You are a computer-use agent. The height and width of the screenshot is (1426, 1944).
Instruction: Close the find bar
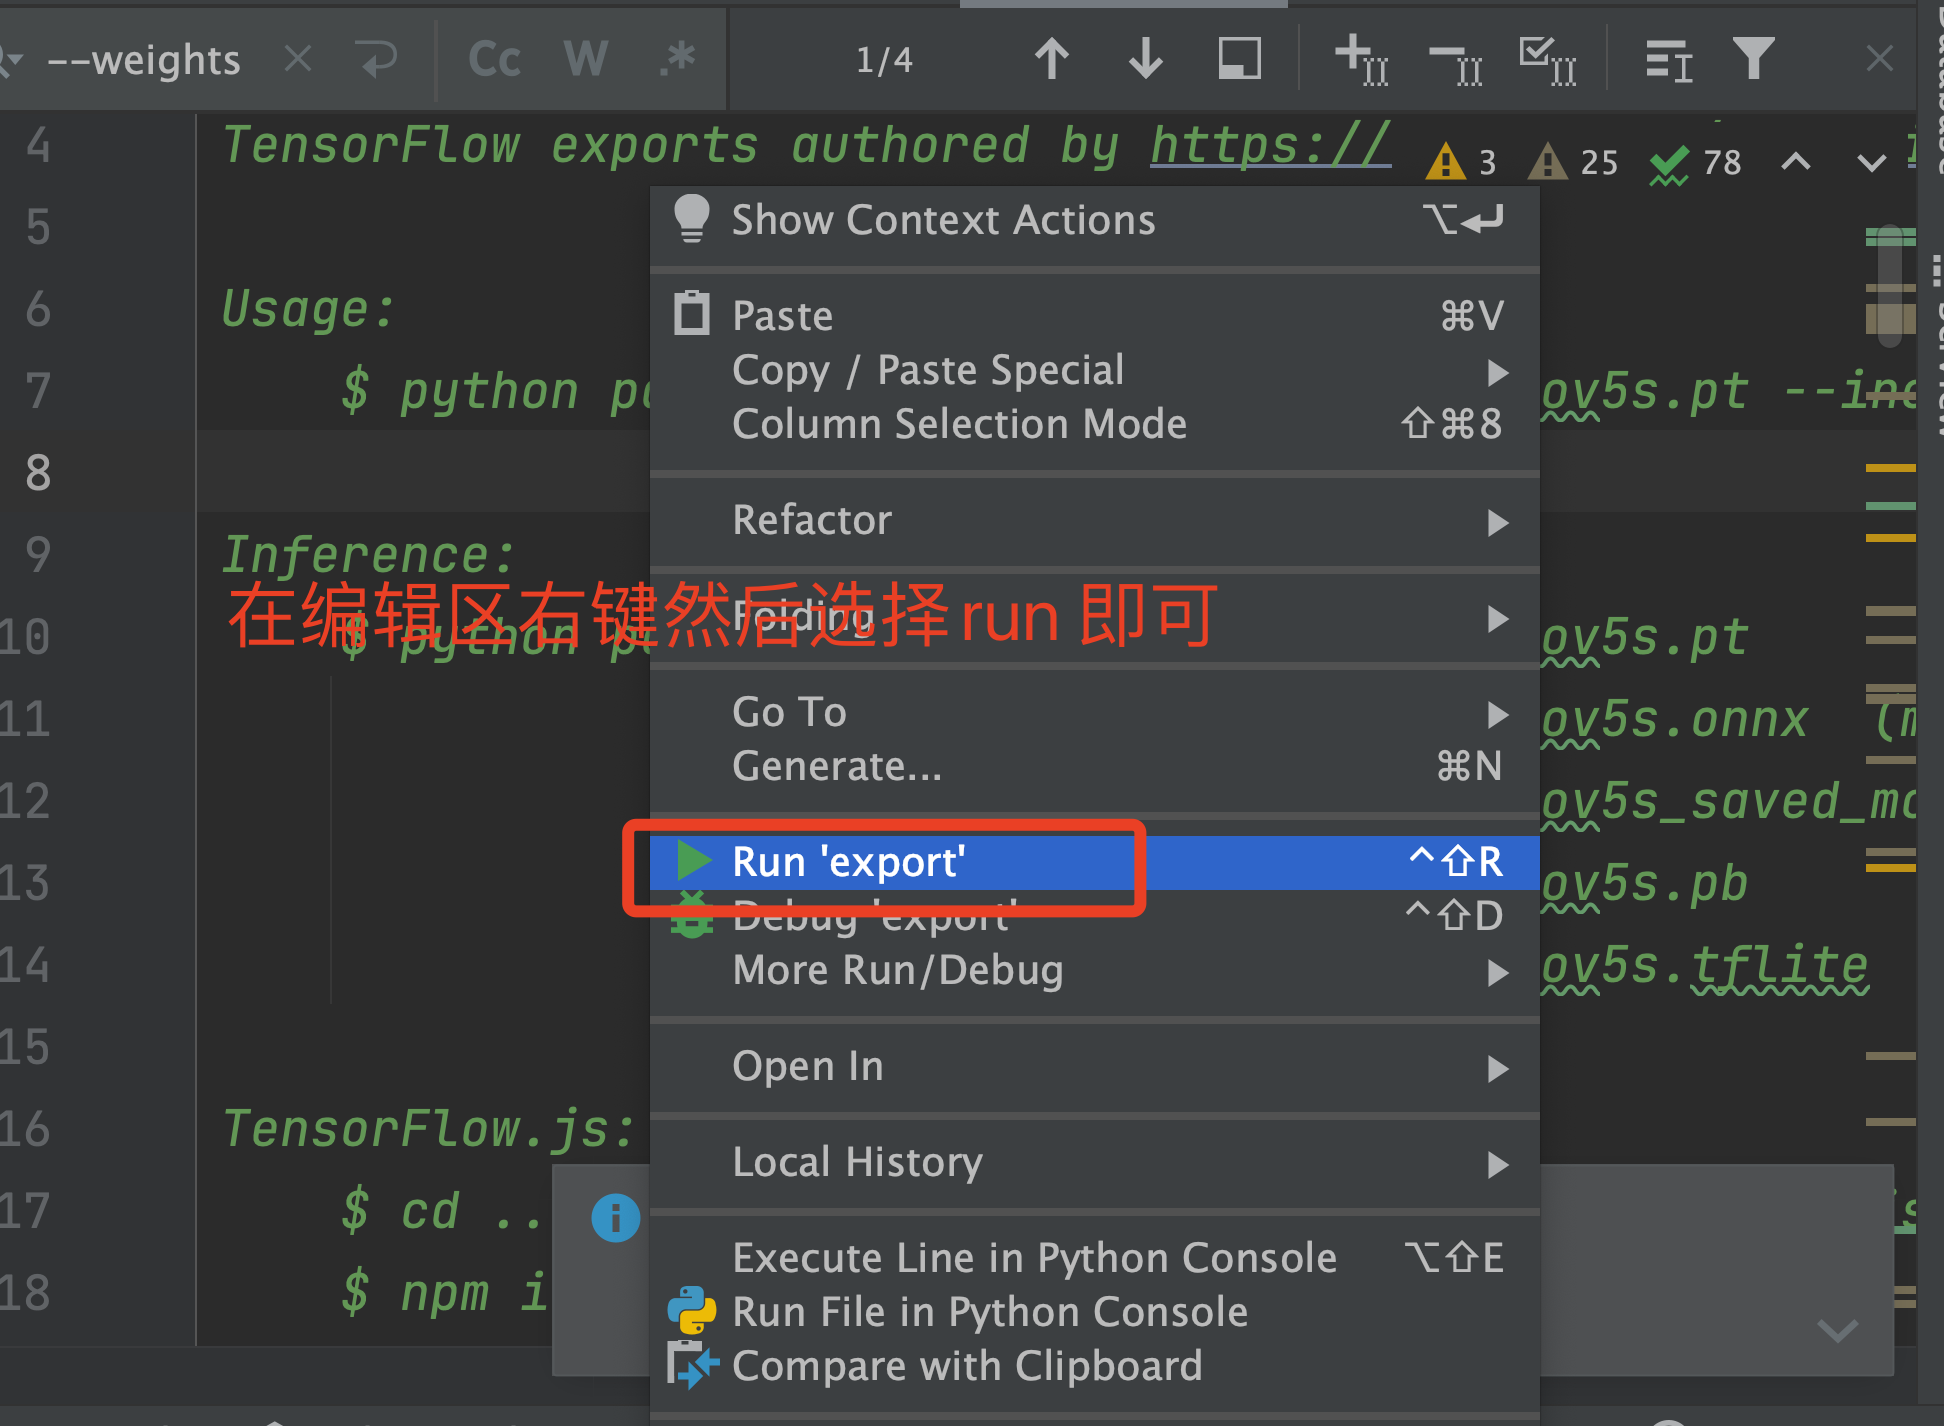point(1880,59)
